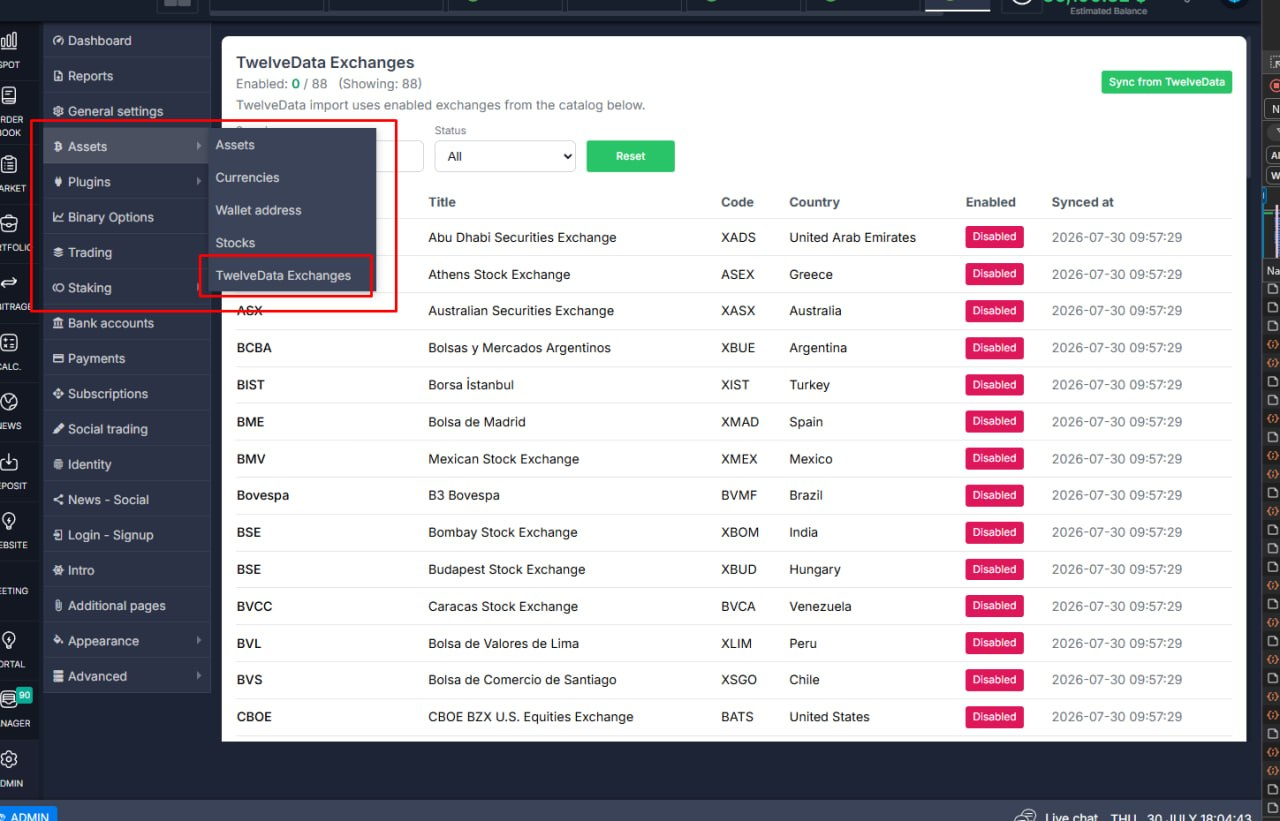Toggle Disabled badge for Borsa İstanbul
This screenshot has height=821, width=1280.
[994, 385]
